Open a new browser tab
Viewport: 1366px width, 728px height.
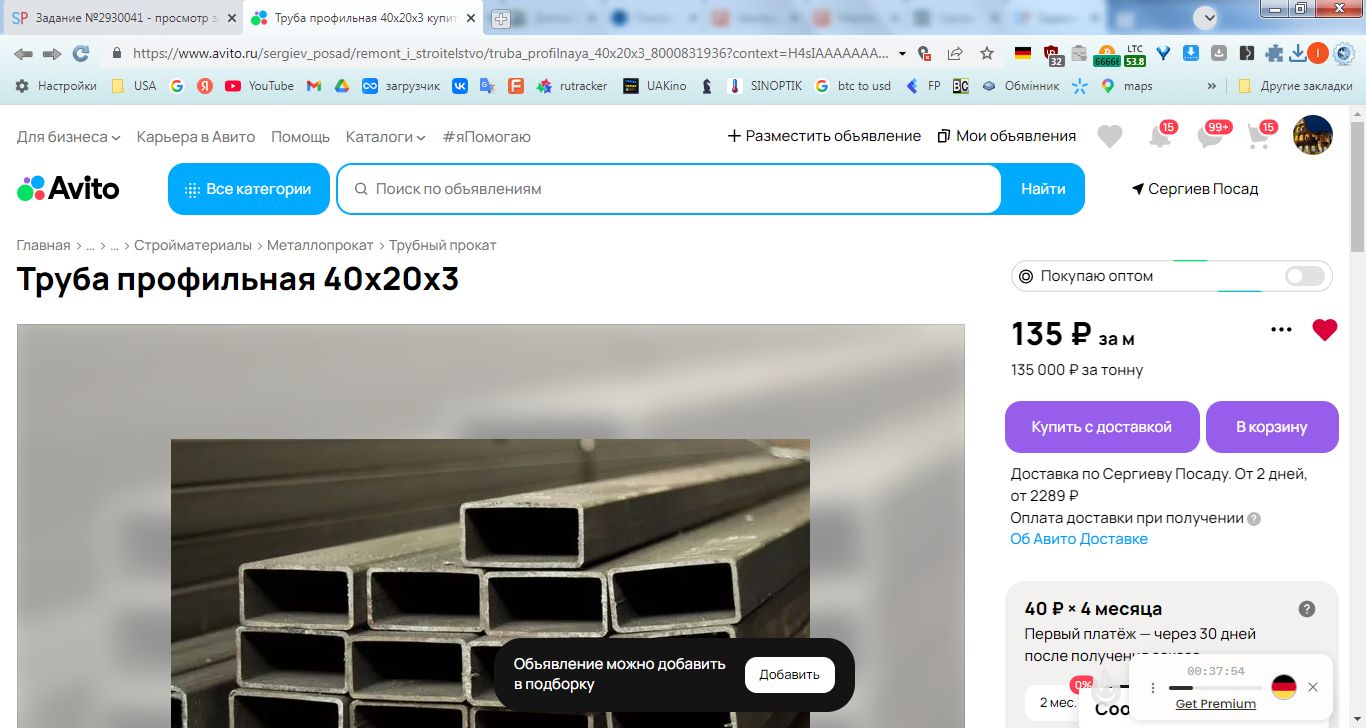[501, 18]
